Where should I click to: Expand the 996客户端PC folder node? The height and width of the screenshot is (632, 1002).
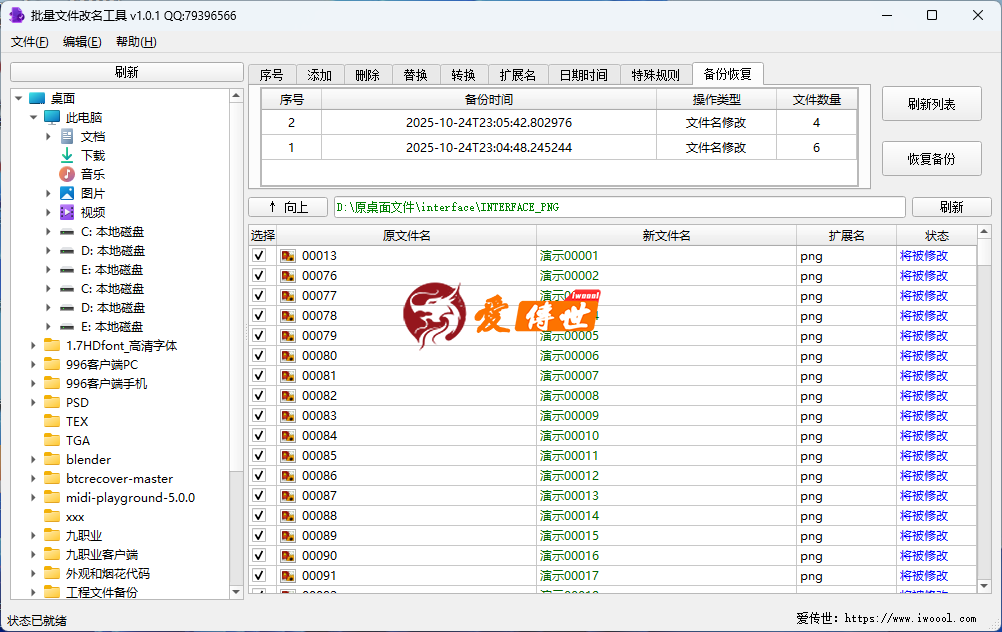tap(33, 364)
